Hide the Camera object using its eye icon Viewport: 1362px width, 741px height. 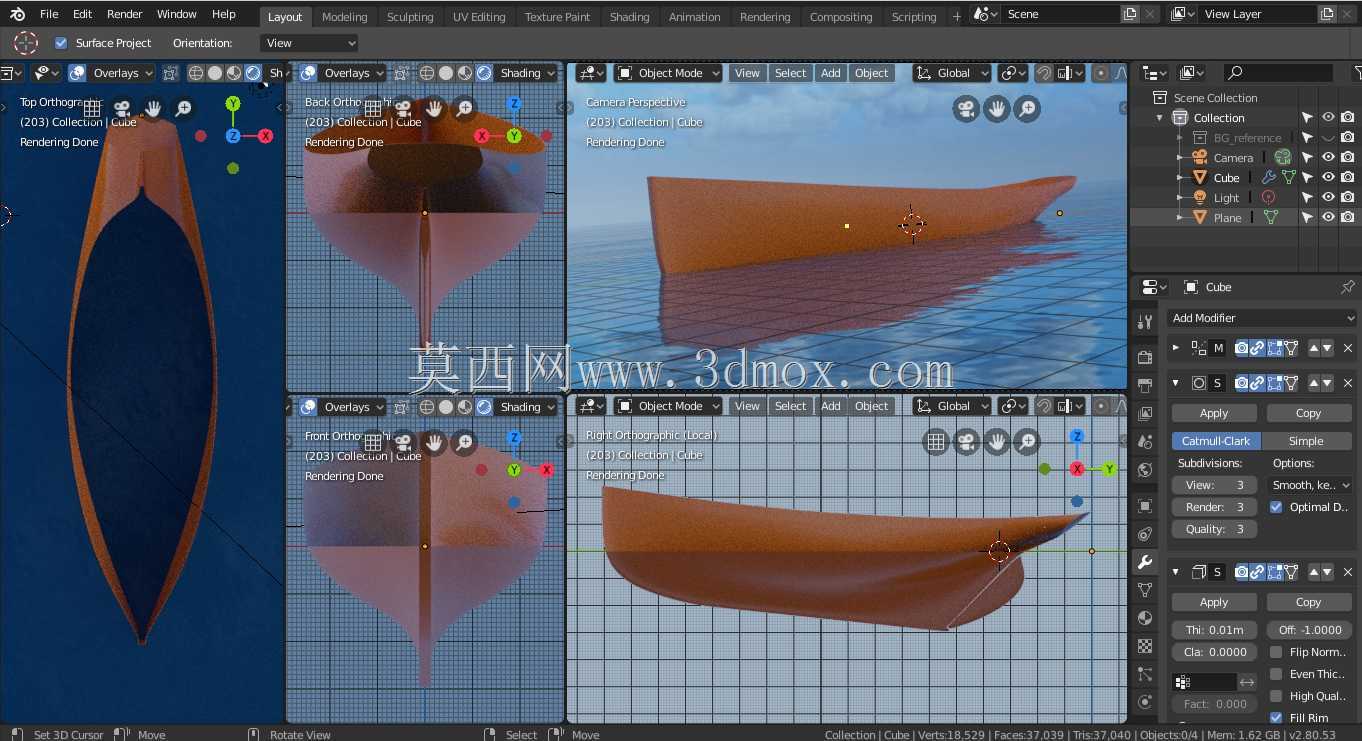(1328, 157)
